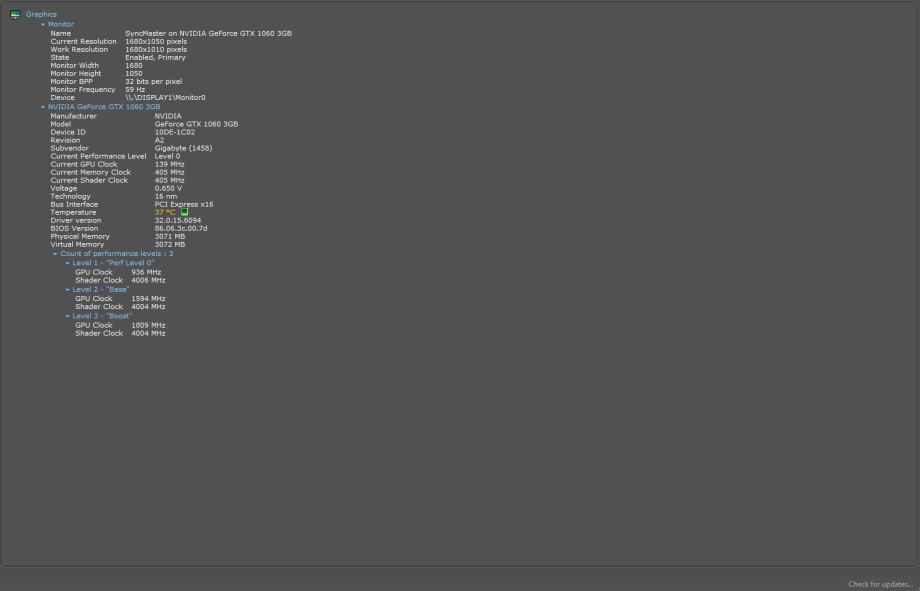This screenshot has height=591, width=920.
Task: Click the Revision value A2
Action: (x=160, y=141)
